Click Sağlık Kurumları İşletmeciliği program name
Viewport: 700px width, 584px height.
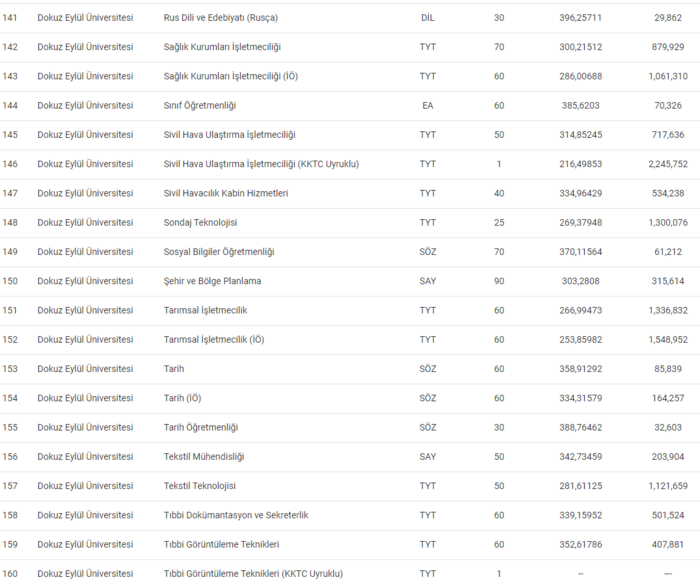click(x=222, y=47)
